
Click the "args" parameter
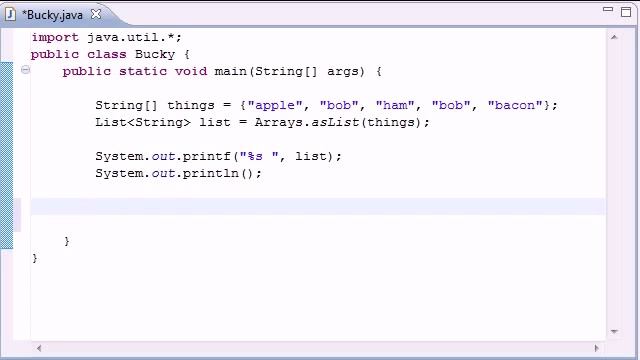pos(342,72)
